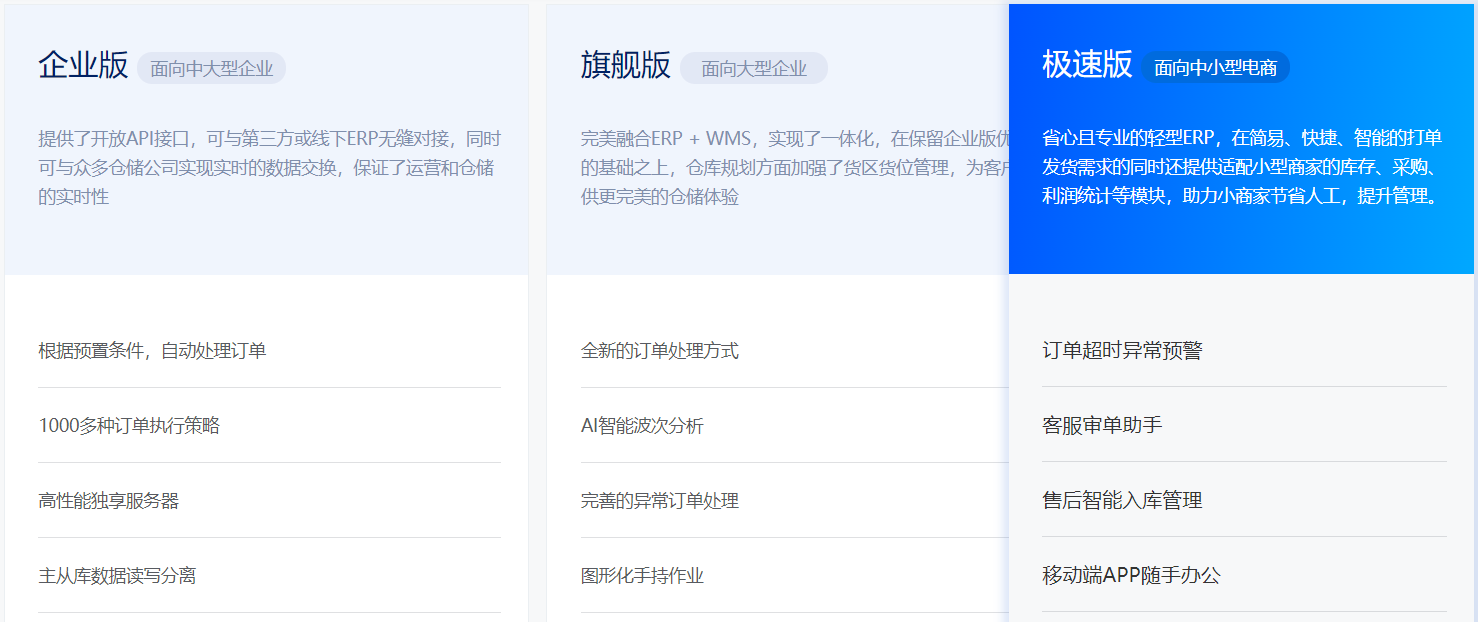Open the 移动端APP随手办公 feature

(x=1131, y=576)
